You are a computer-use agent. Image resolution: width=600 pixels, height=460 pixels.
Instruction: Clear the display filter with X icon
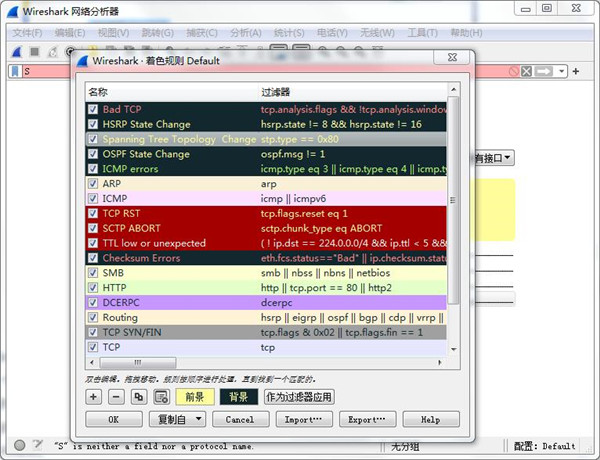click(527, 71)
